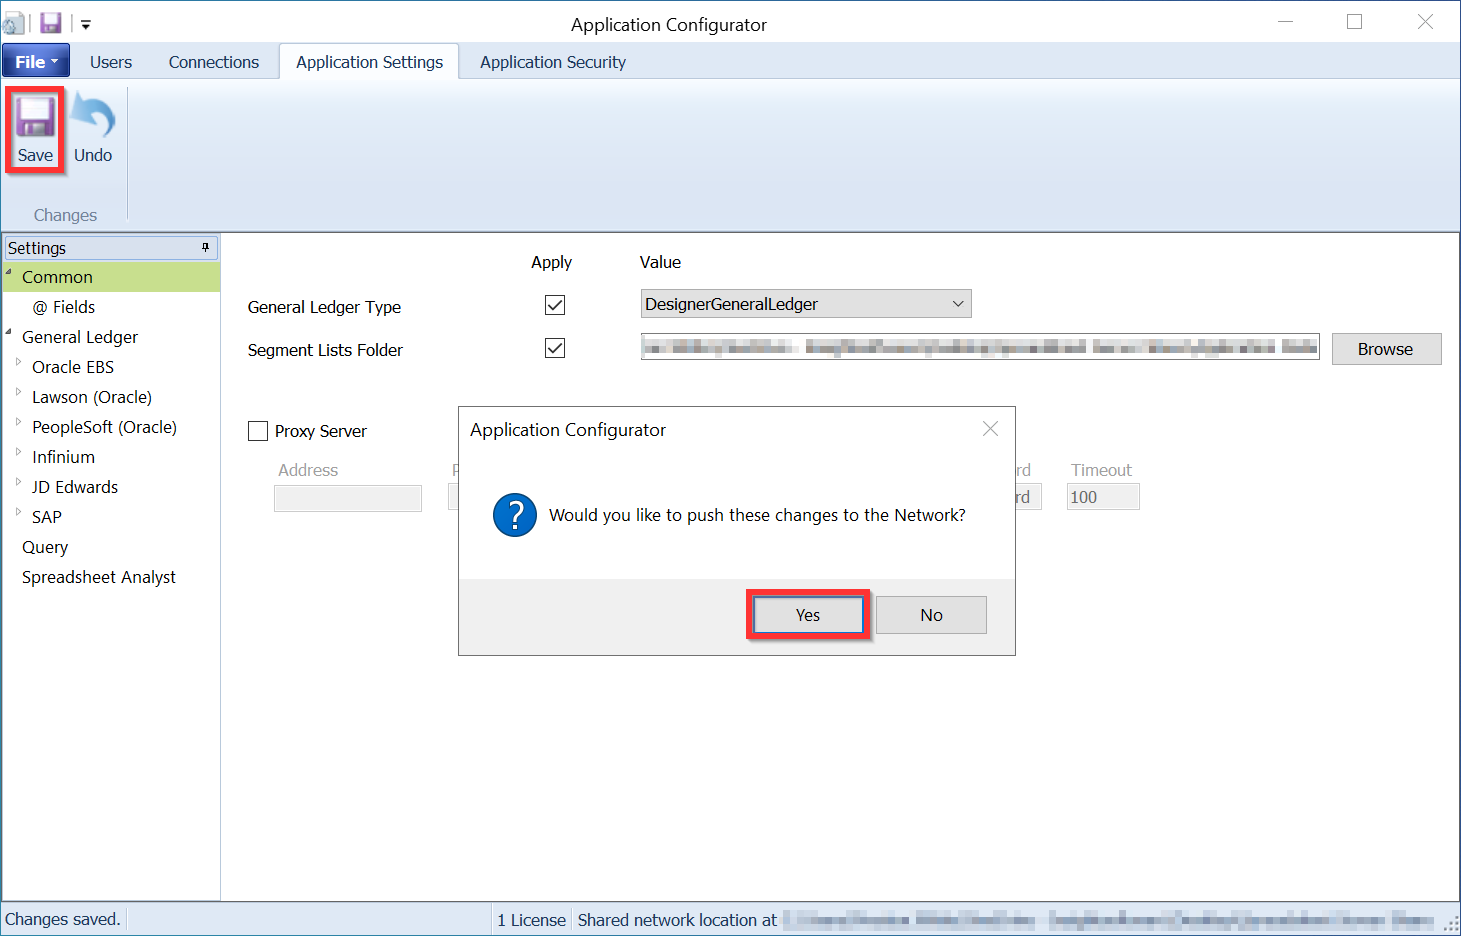This screenshot has height=936, width=1461.
Task: Click the application icon in title bar
Action: point(13,23)
